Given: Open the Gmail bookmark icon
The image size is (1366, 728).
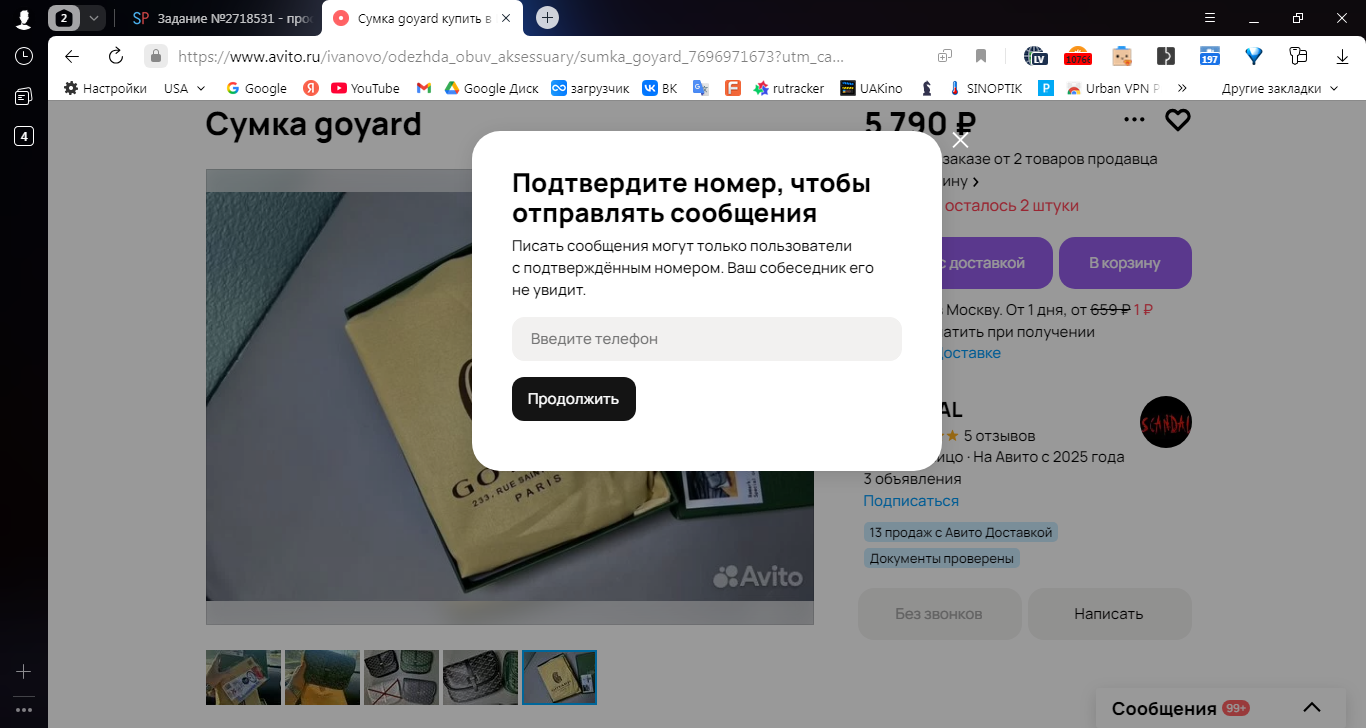Looking at the screenshot, I should click(x=424, y=88).
